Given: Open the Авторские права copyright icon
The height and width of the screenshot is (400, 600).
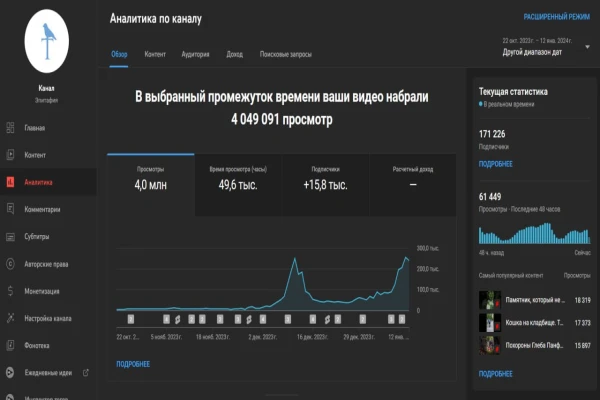Looking at the screenshot, I should click(x=10, y=264).
